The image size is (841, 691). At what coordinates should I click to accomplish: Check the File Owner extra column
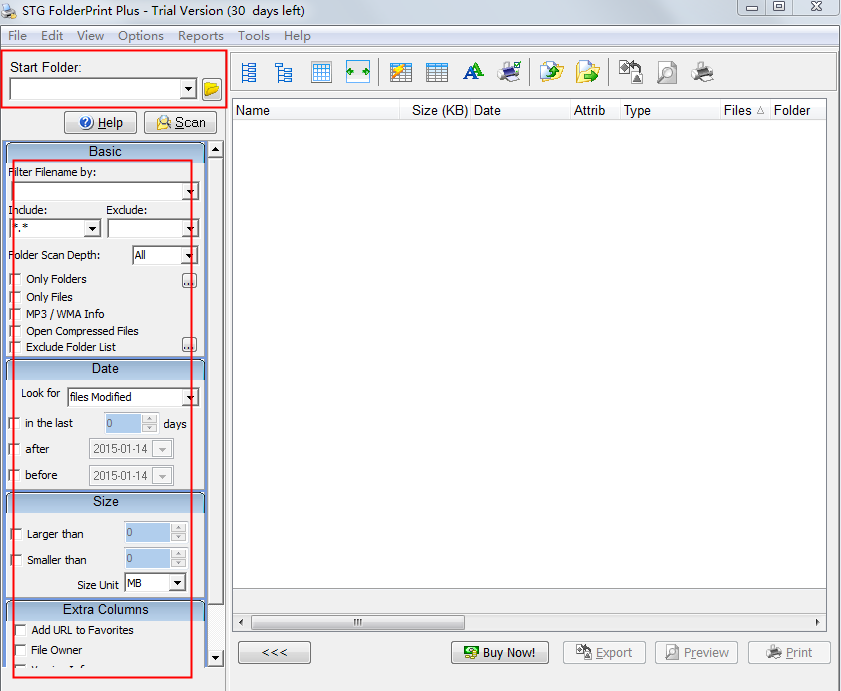[20, 650]
